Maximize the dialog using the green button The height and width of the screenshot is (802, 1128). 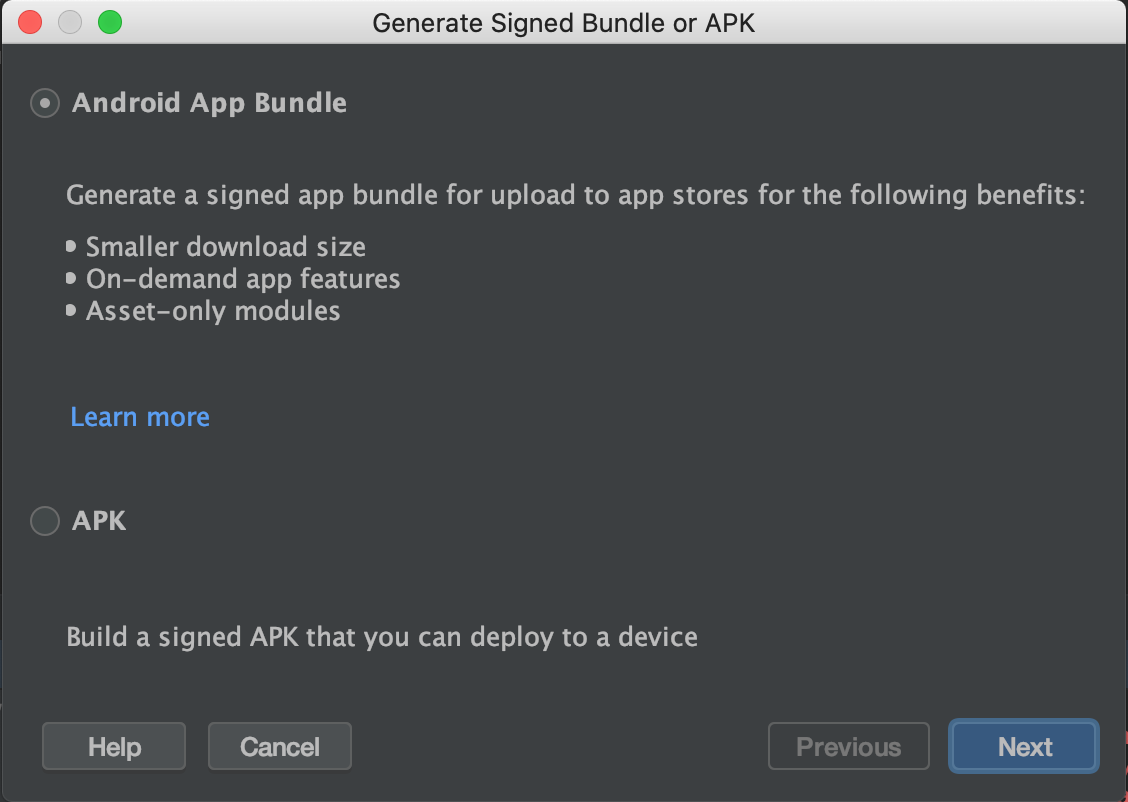(x=110, y=22)
